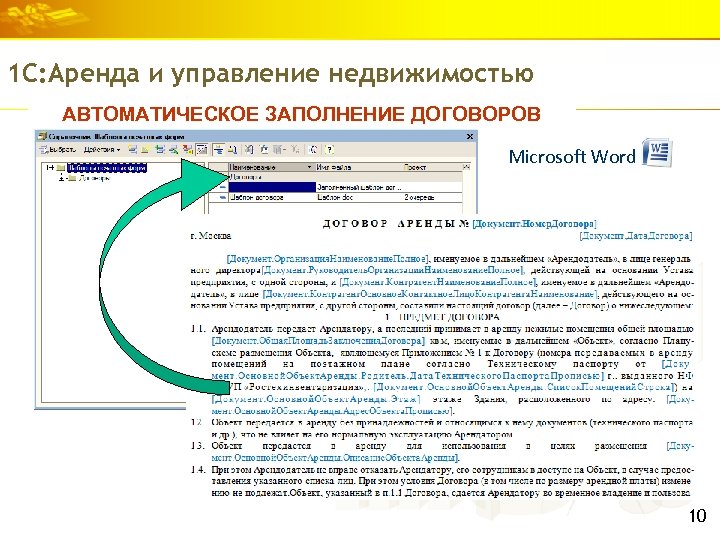Click the ДОГОВОР АРЕНДЫ № heading

[x=395, y=224]
